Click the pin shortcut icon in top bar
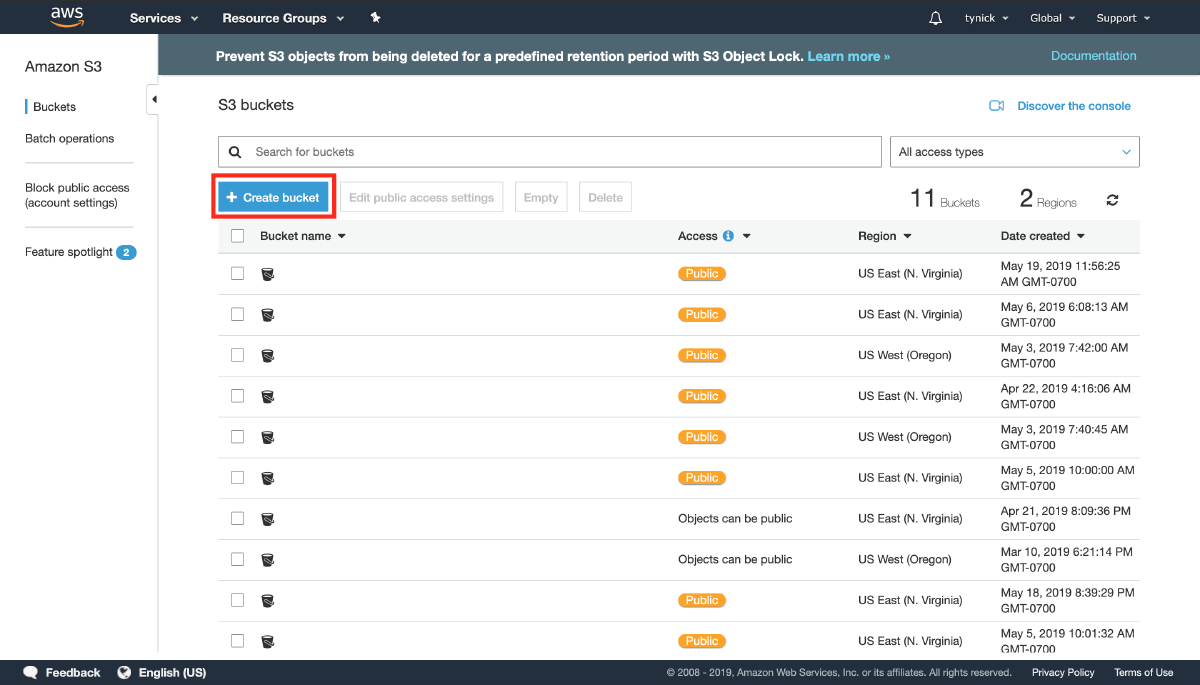The image size is (1200, 685). 375,18
